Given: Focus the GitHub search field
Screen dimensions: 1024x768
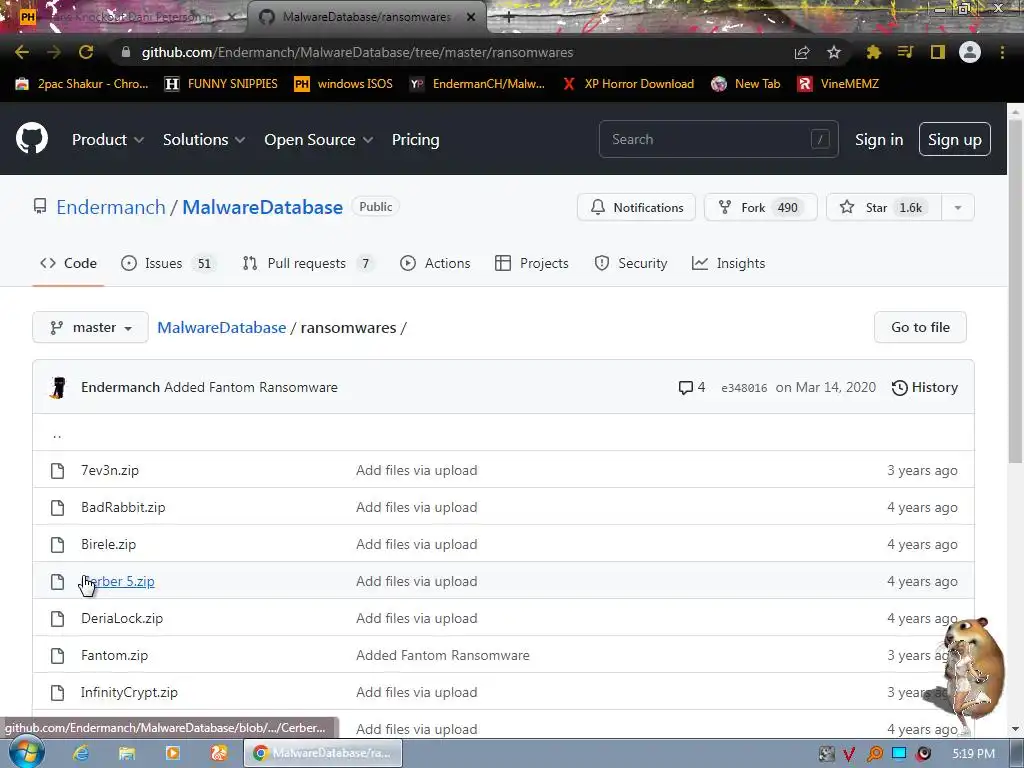Looking at the screenshot, I should point(718,139).
